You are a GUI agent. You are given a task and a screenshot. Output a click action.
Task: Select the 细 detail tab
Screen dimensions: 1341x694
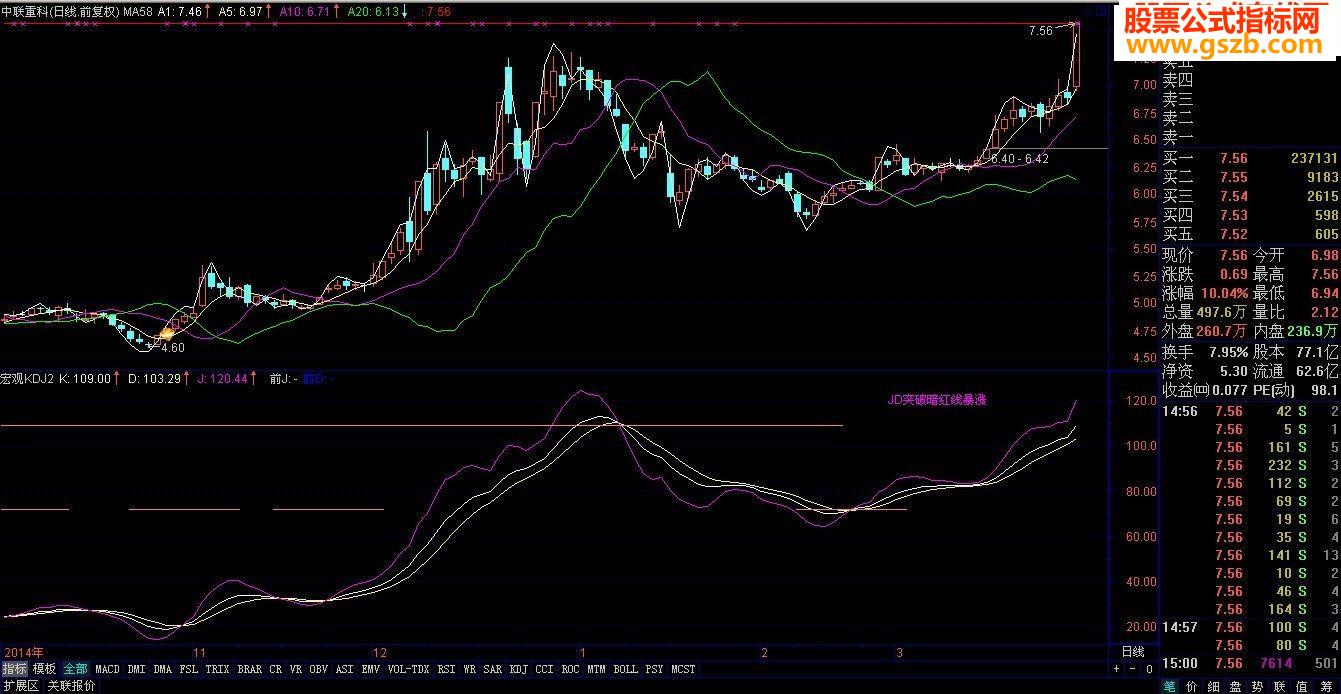click(x=1213, y=686)
